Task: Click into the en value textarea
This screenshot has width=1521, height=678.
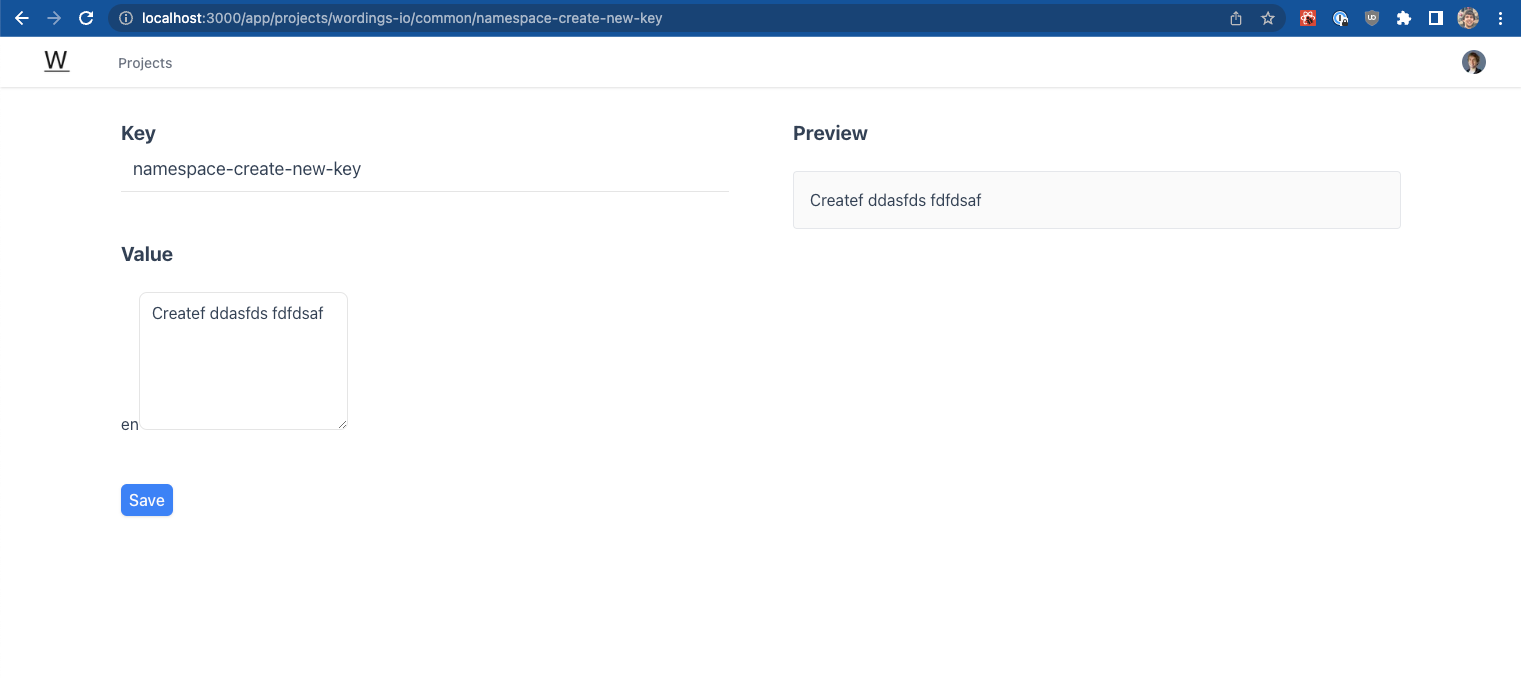Action: click(243, 361)
